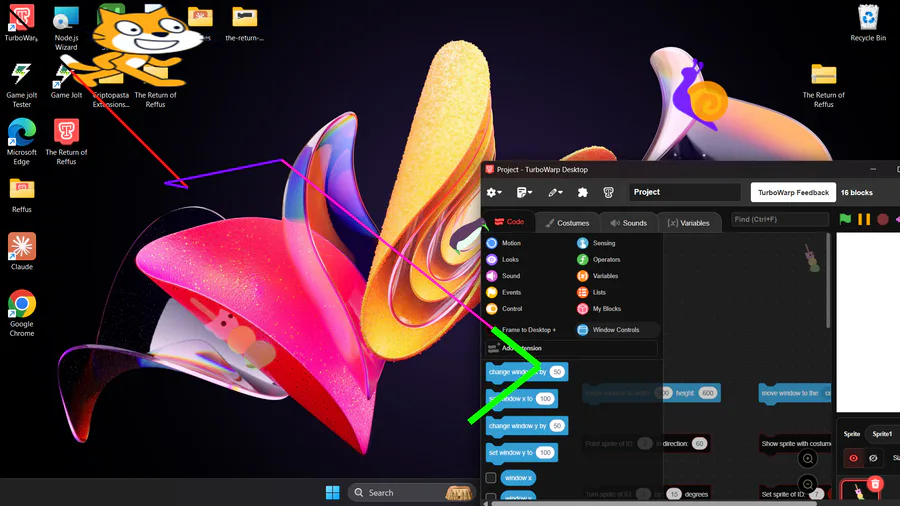This screenshot has height=506, width=900.
Task: Open The Return of Reffus TurboWarp shortcut
Action: coord(66,142)
